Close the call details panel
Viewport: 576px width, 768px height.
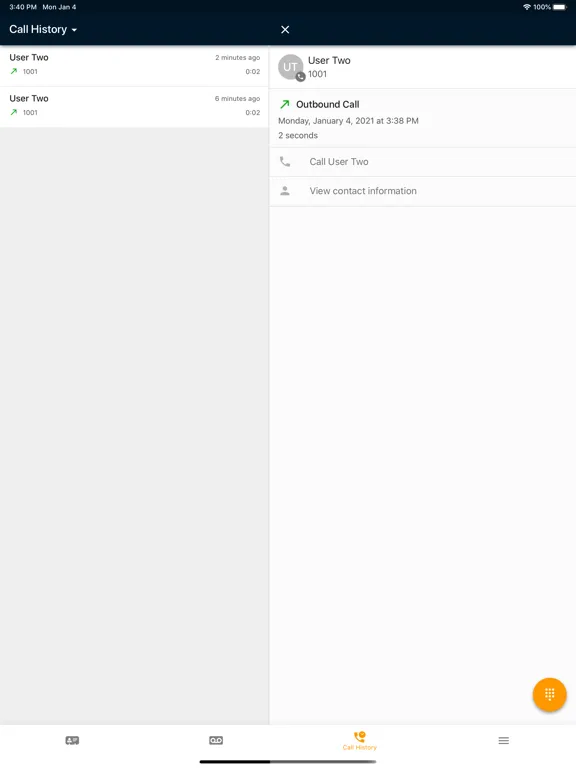point(285,29)
